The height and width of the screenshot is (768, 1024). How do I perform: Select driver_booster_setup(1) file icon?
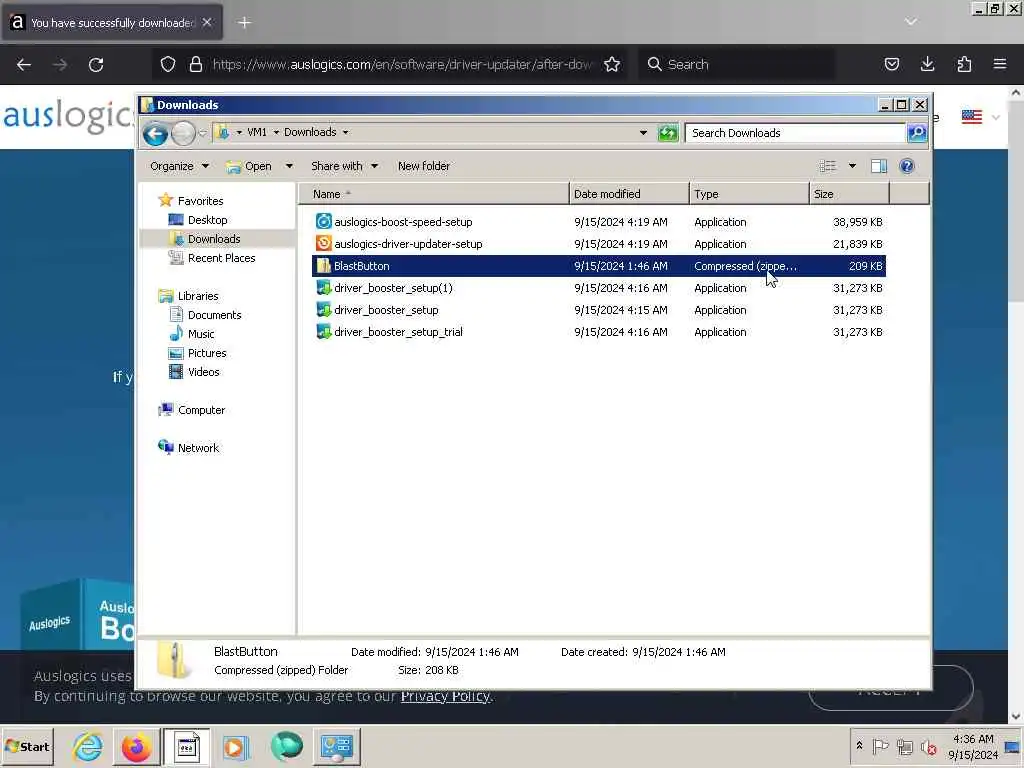point(323,288)
